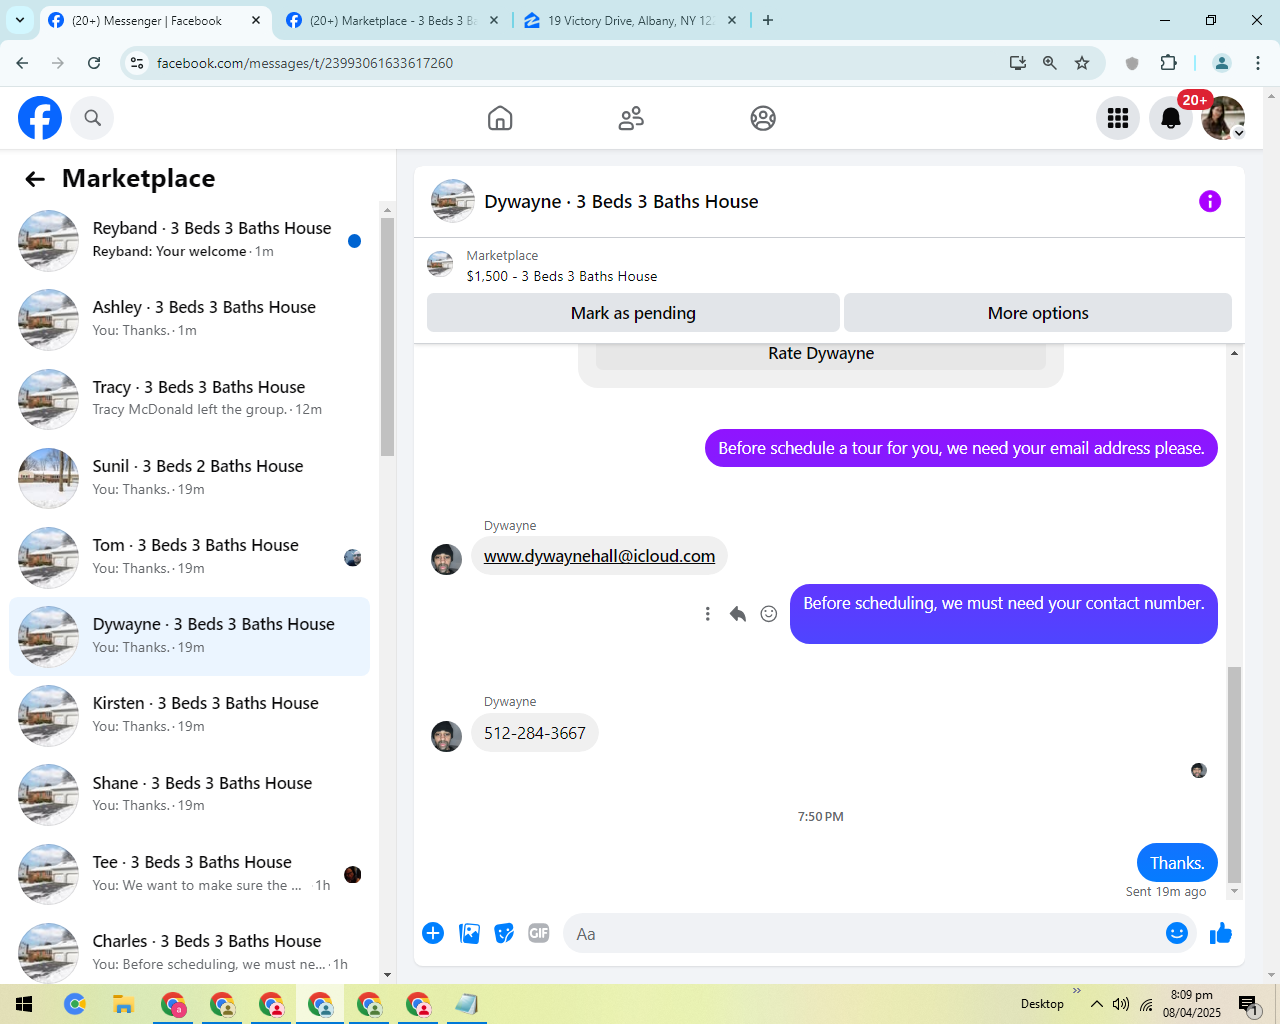The height and width of the screenshot is (1024, 1280).
Task: Go back in browser history
Action: [x=22, y=63]
